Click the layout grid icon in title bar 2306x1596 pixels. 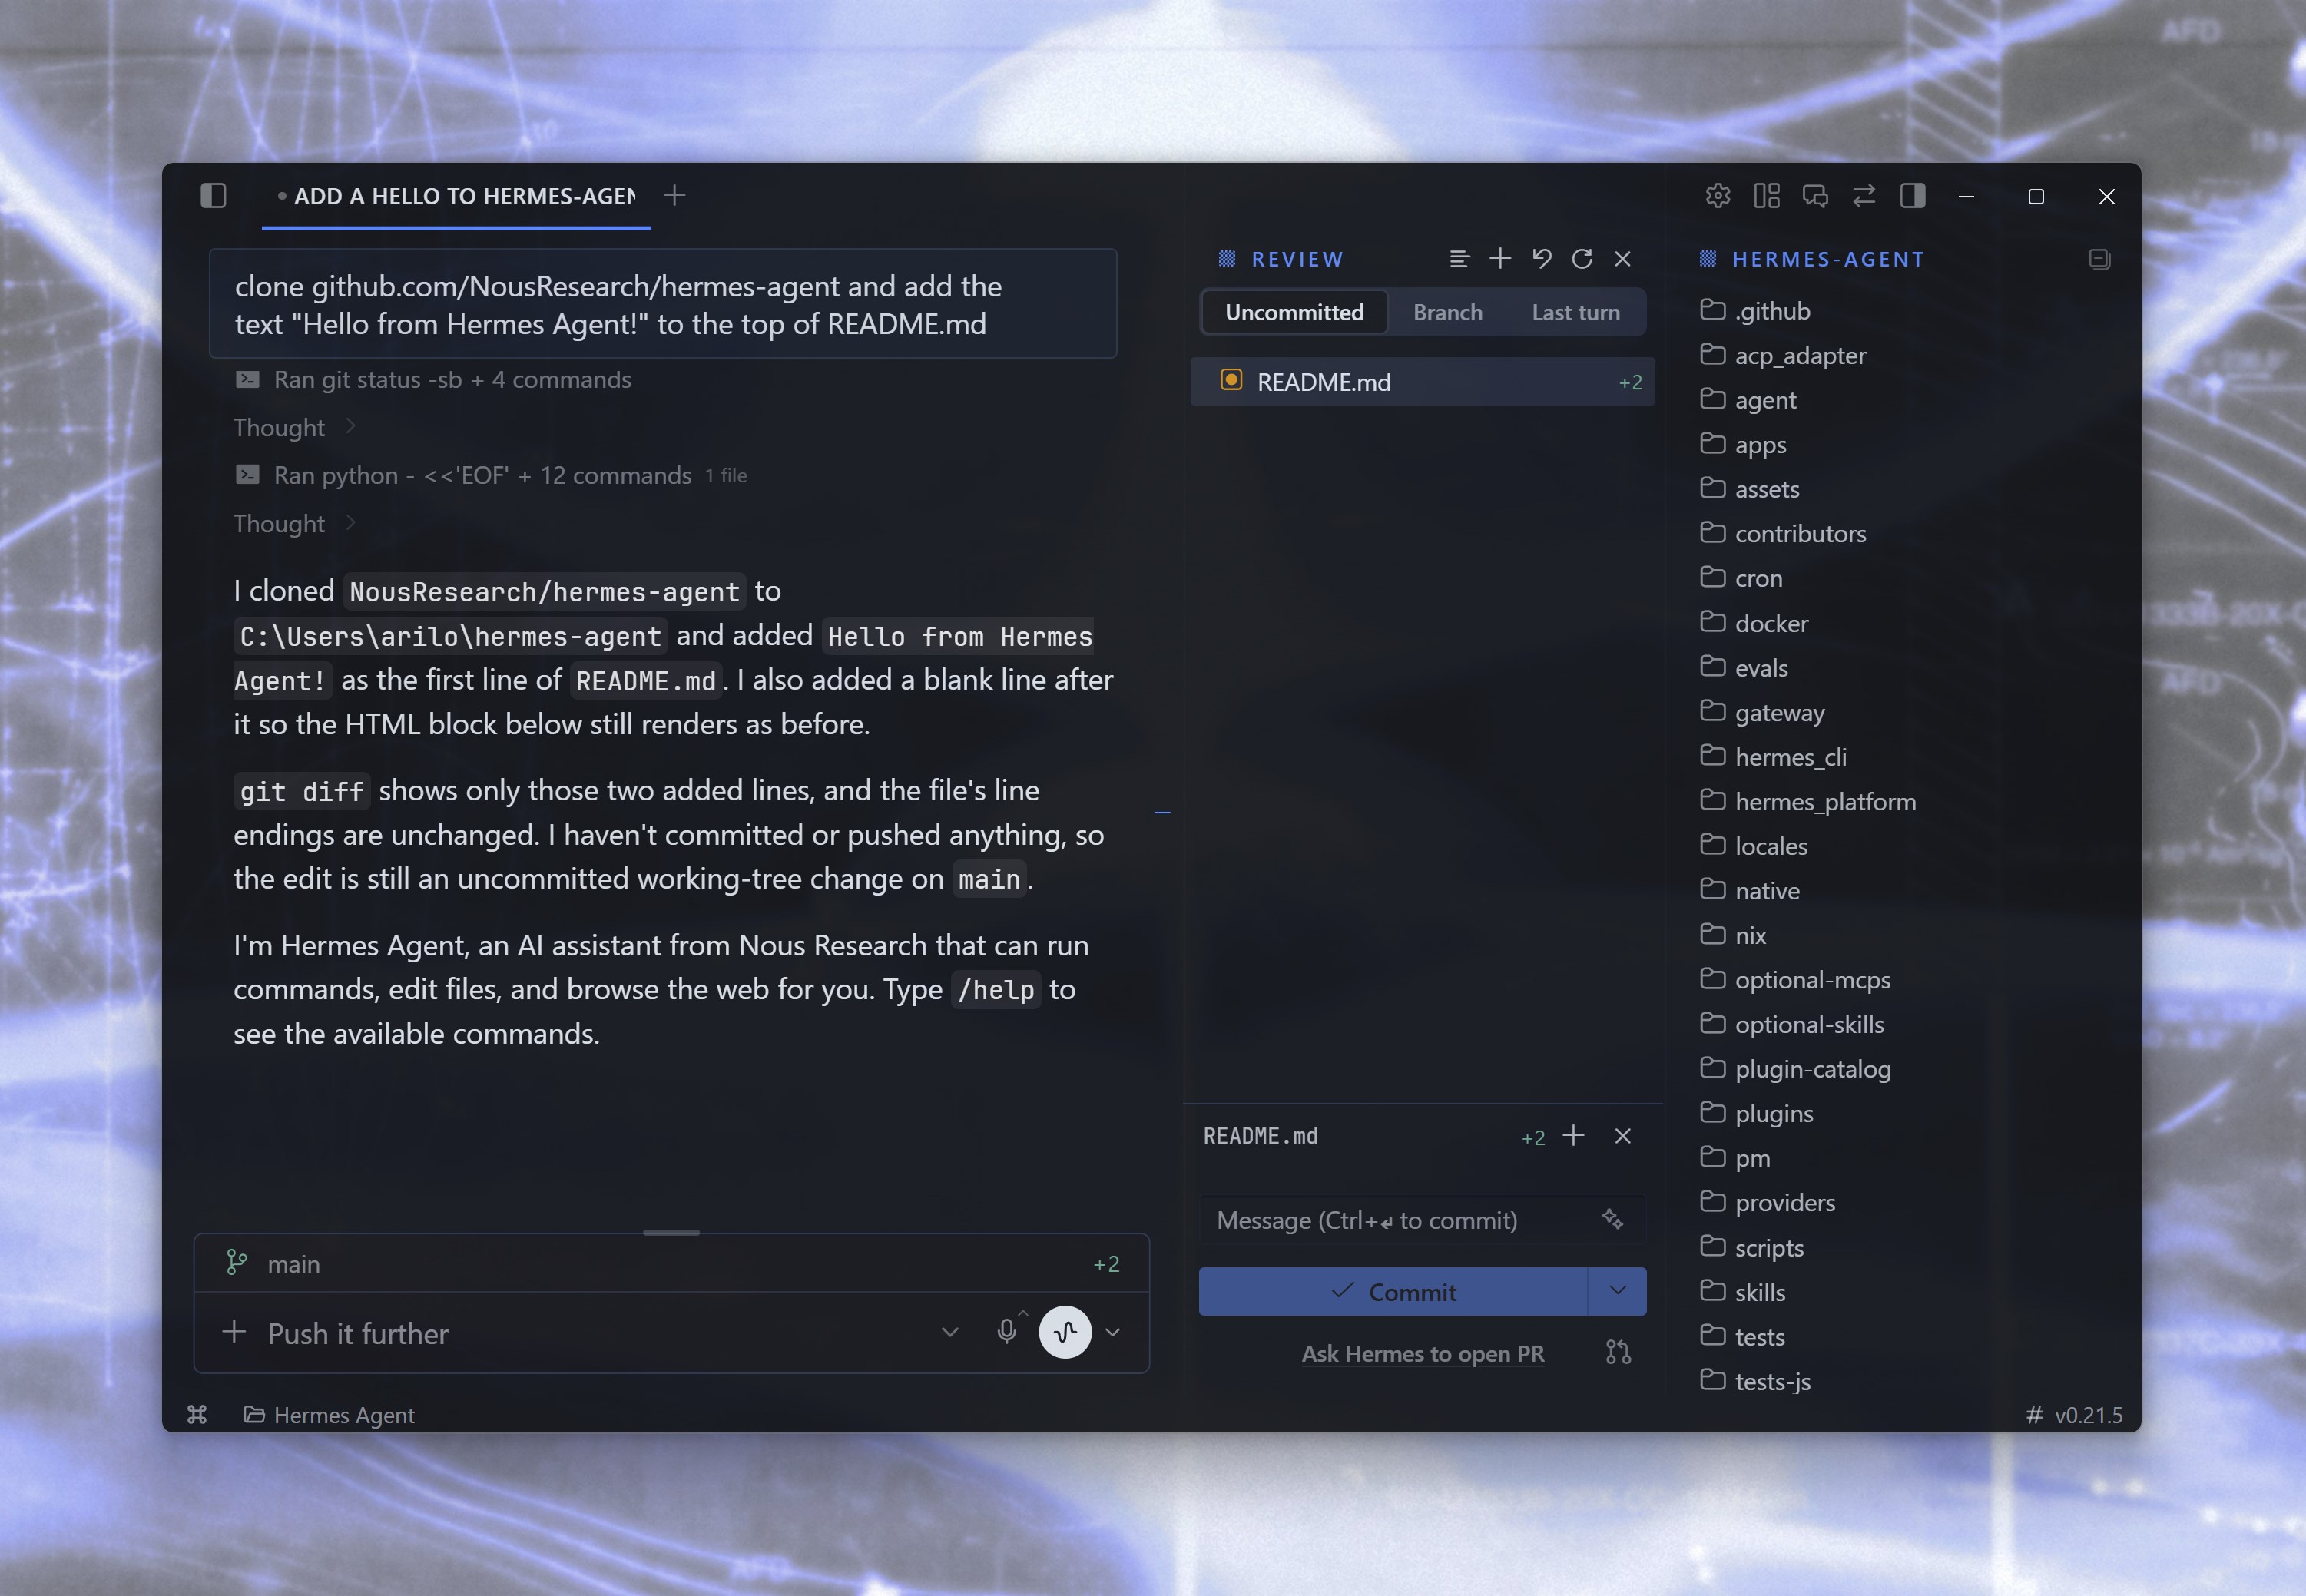[1767, 196]
